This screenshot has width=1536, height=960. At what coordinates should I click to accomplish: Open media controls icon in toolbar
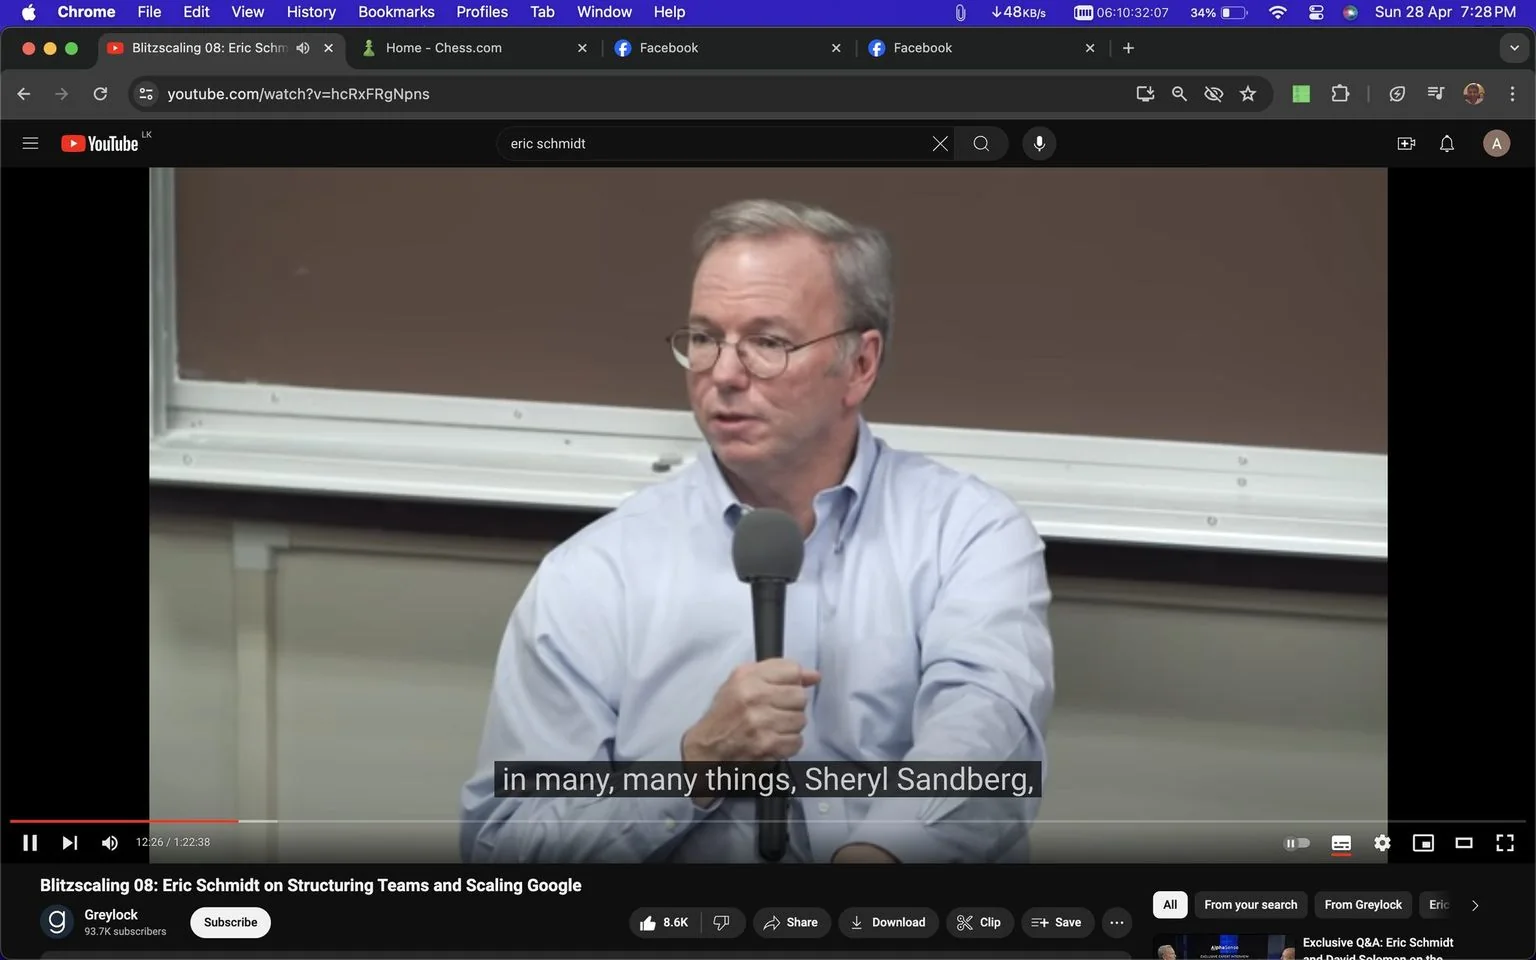click(x=1436, y=94)
